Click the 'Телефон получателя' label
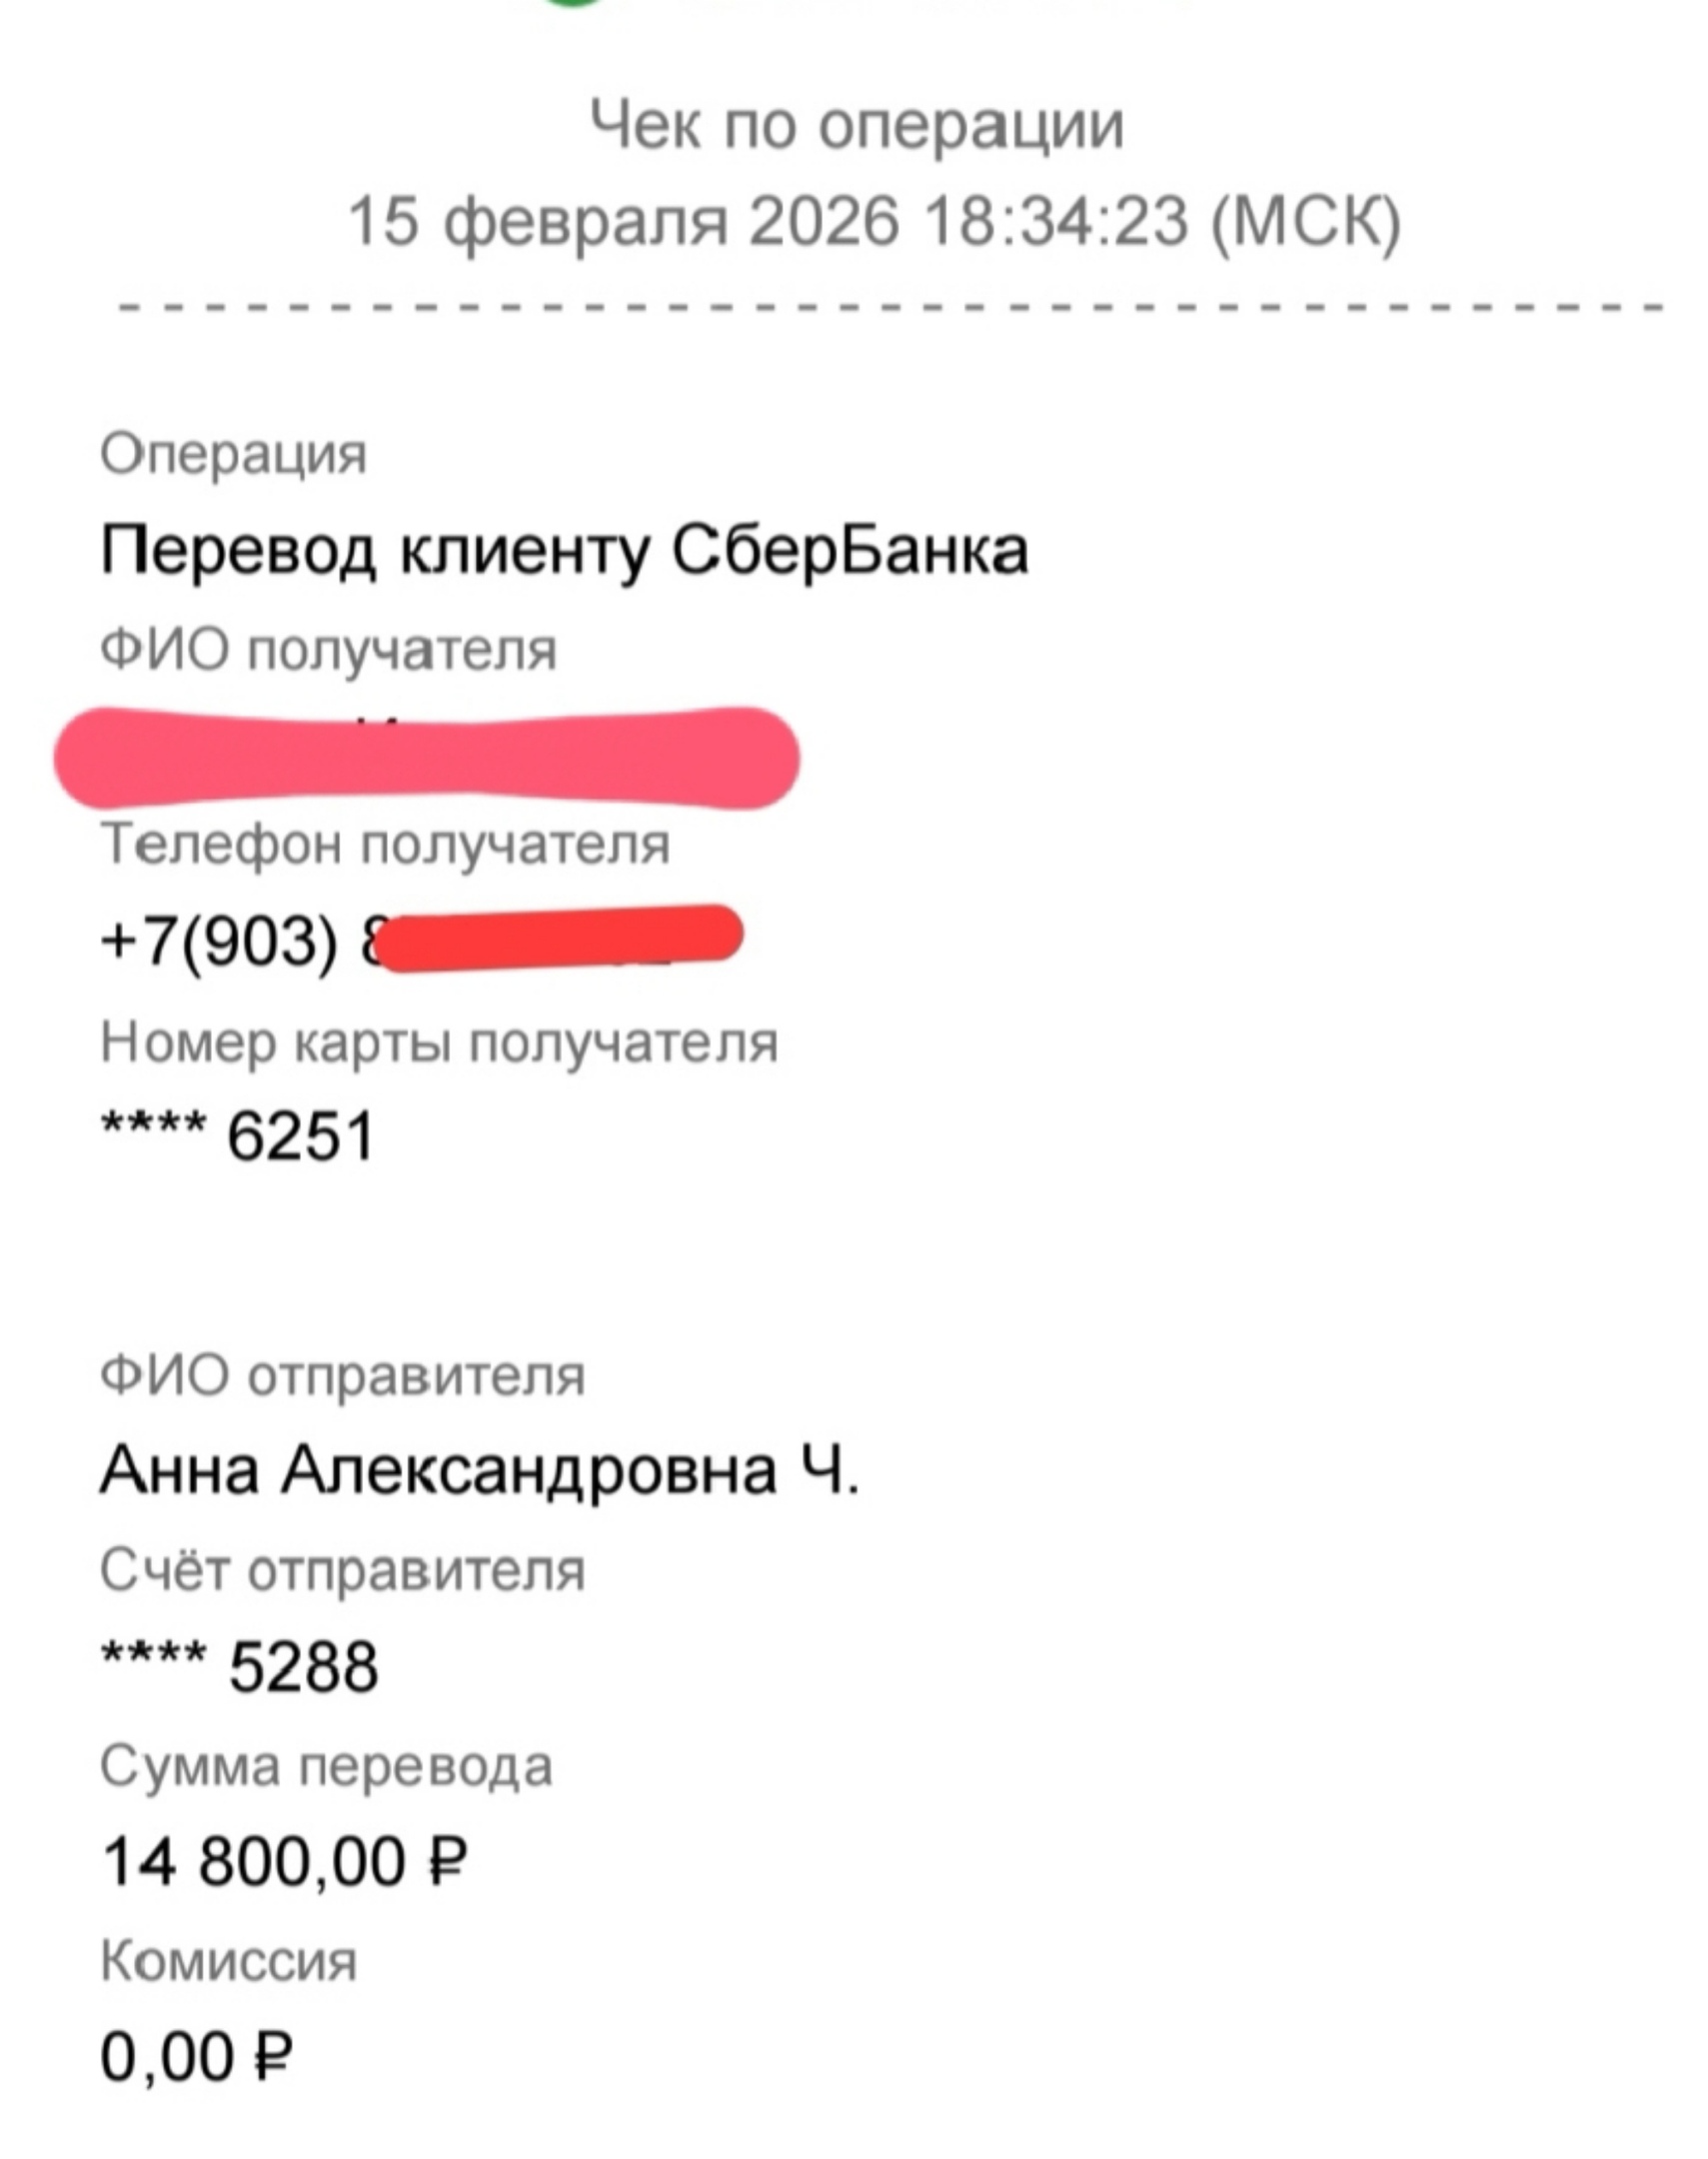This screenshot has width=1708, height=2159. pos(386,845)
